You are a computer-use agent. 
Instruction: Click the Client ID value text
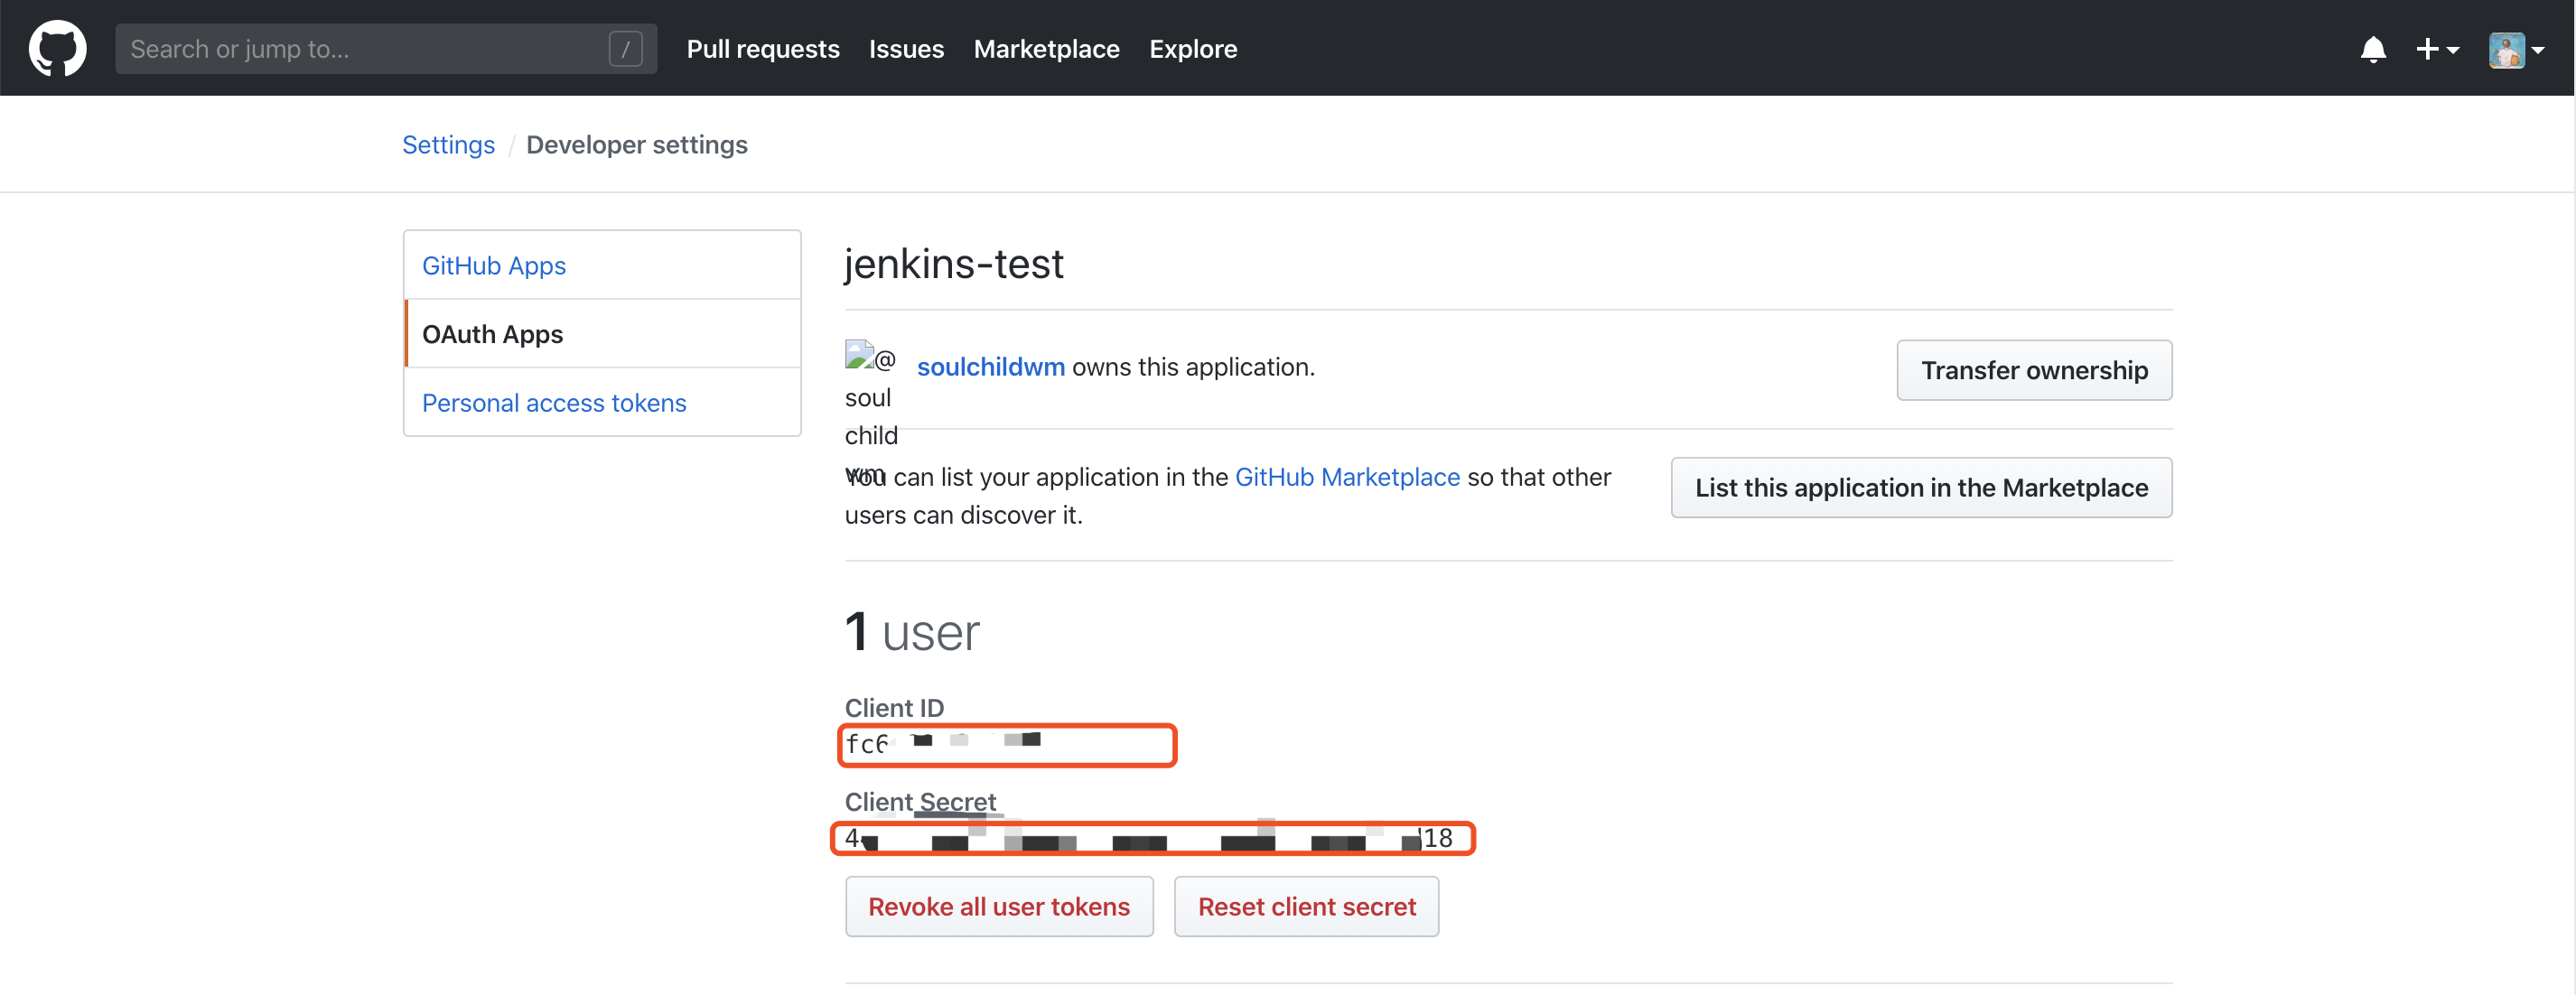943,743
